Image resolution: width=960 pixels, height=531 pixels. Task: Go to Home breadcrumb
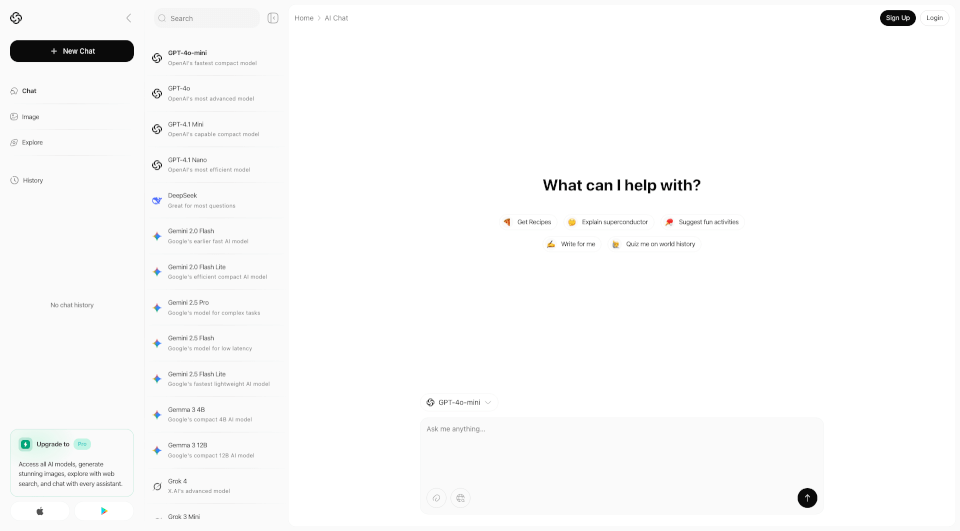pyautogui.click(x=304, y=18)
